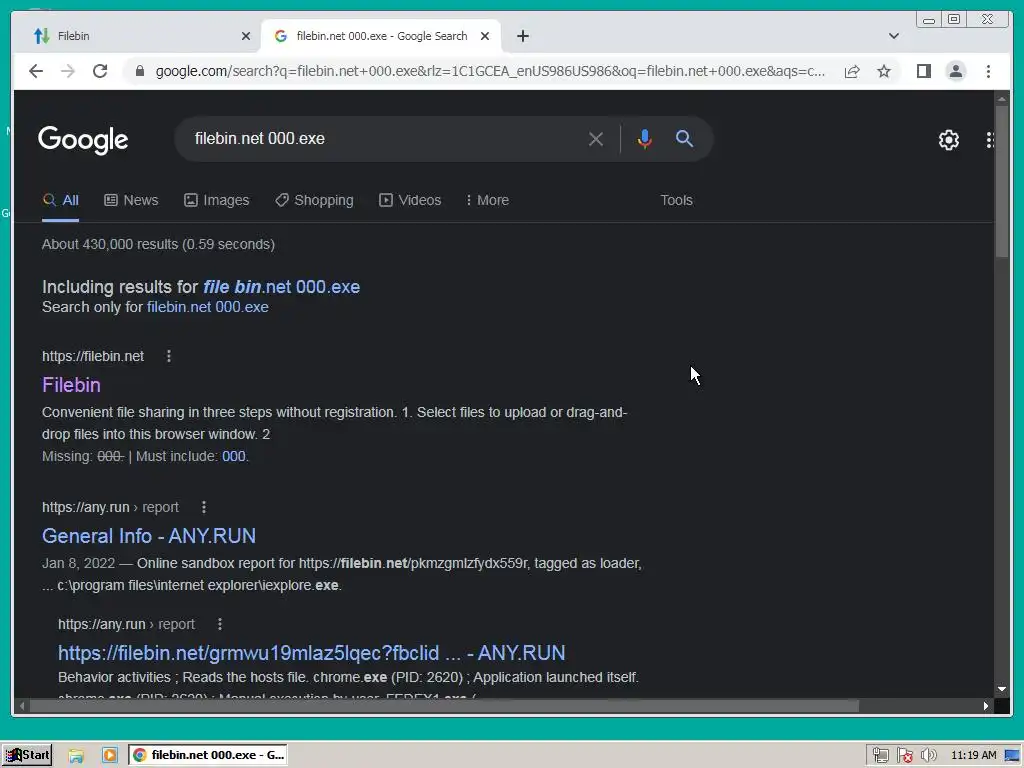The width and height of the screenshot is (1024, 768).
Task: Open General Info - ANY.RUN result
Action: tap(149, 536)
